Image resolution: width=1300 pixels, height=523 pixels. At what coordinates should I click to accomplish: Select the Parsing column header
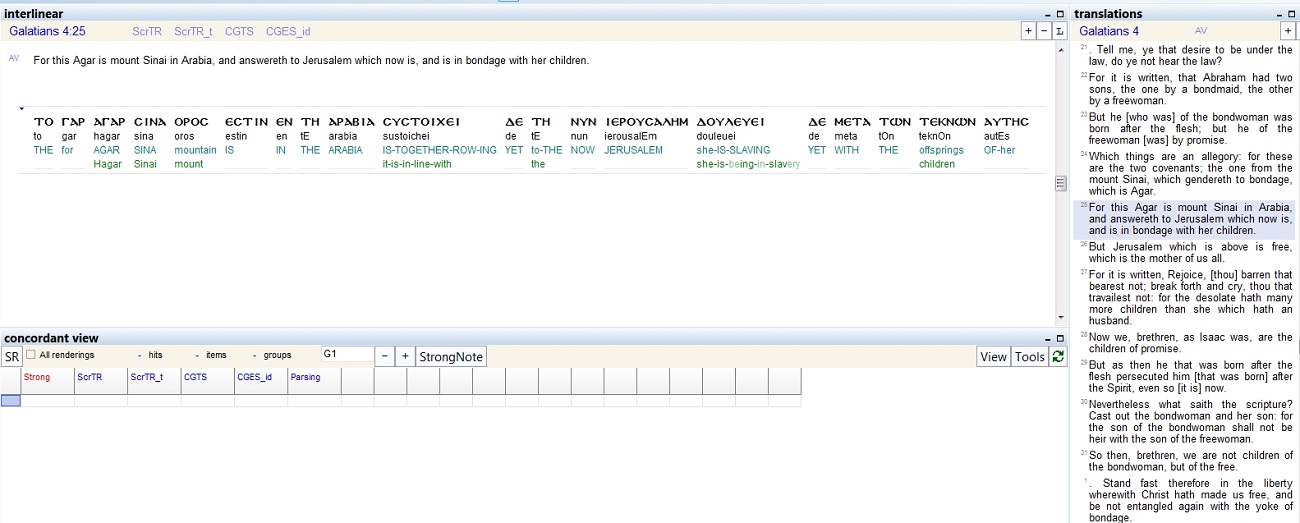305,377
